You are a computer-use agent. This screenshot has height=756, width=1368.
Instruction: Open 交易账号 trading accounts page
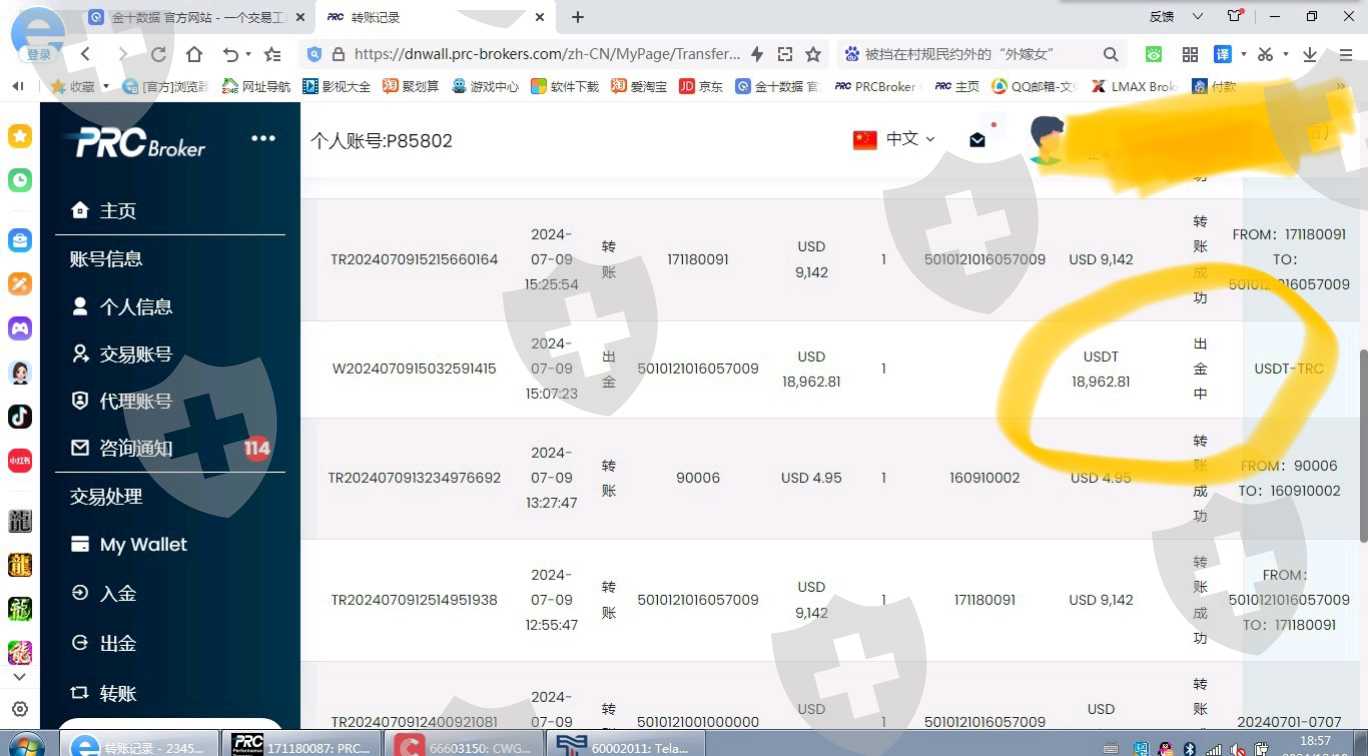coord(135,354)
